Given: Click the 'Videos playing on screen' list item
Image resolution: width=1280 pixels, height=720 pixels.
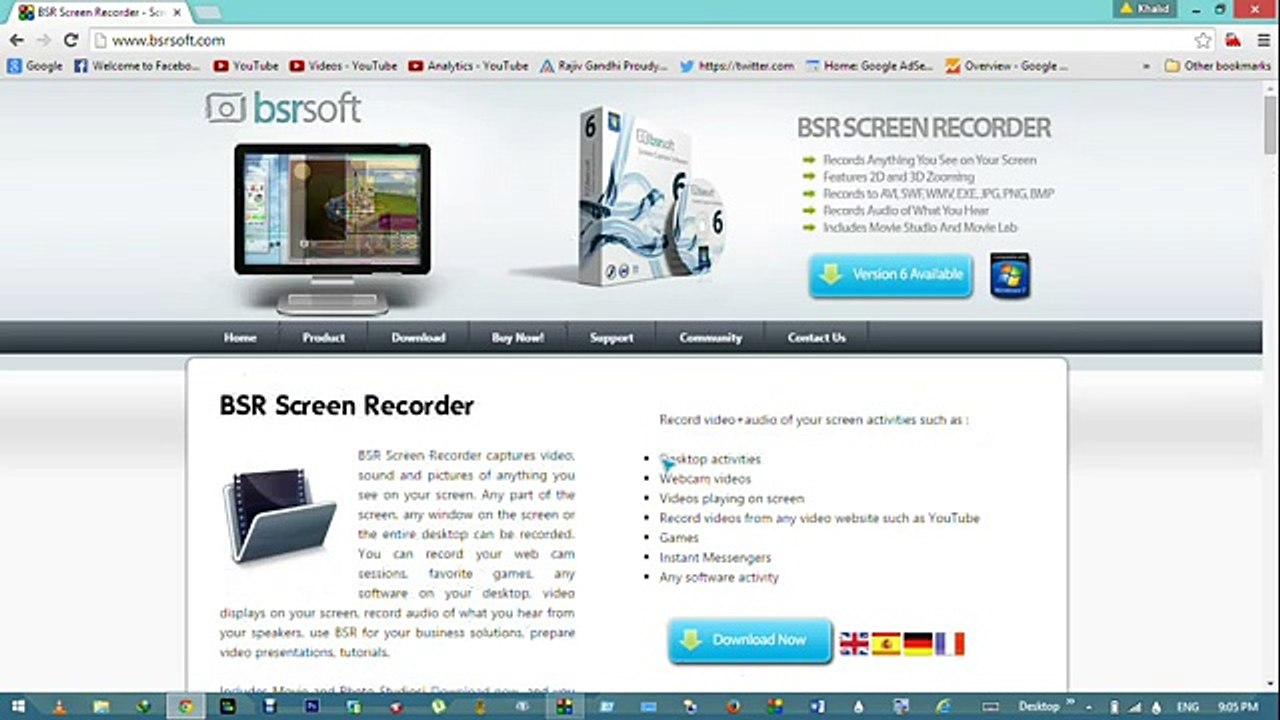Looking at the screenshot, I should (x=731, y=498).
